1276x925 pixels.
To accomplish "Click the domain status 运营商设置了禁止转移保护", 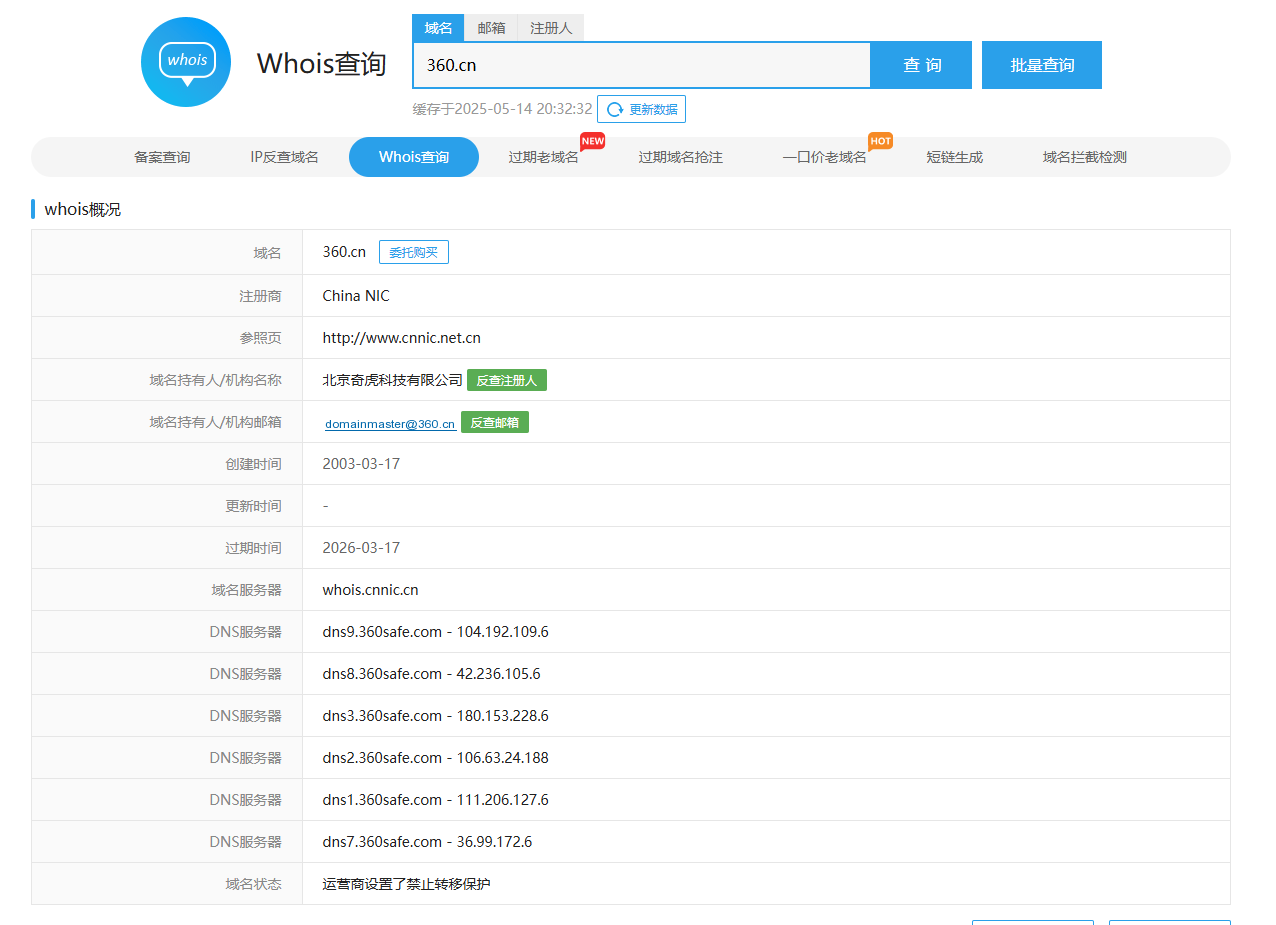I will tap(406, 884).
